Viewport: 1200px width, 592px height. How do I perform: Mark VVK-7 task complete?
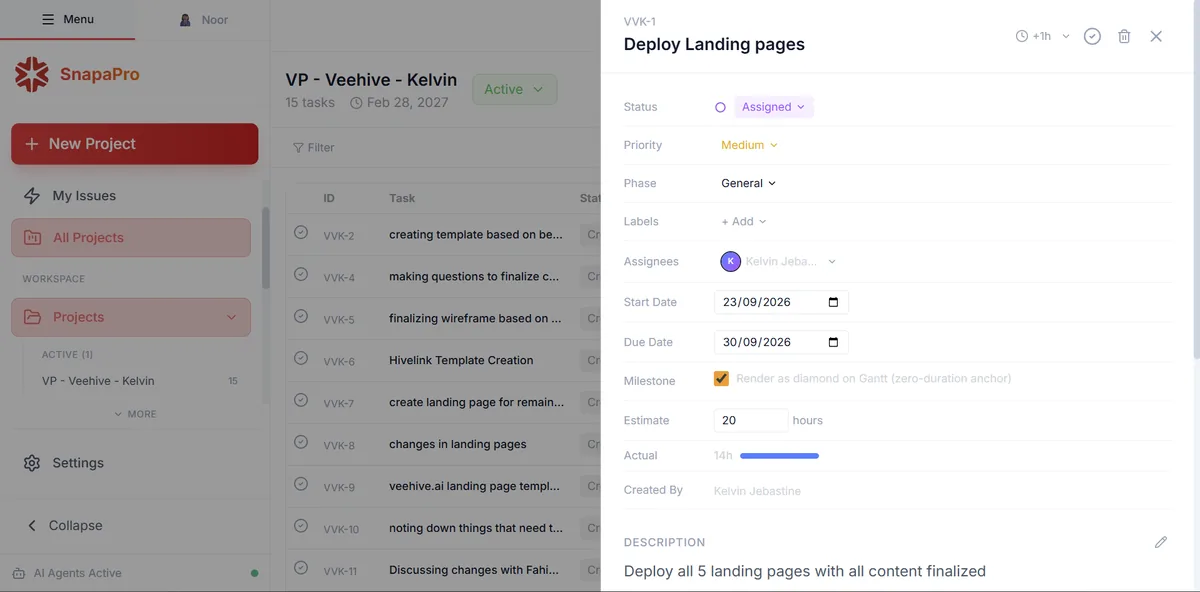tap(301, 400)
